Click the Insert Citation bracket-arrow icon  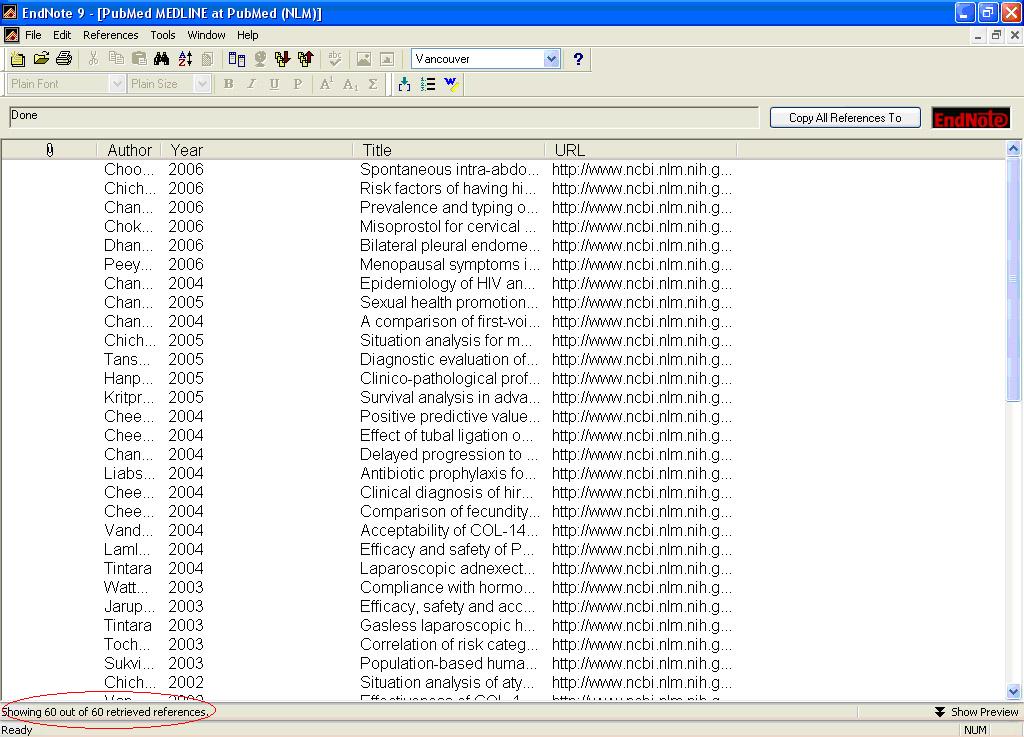click(x=404, y=84)
